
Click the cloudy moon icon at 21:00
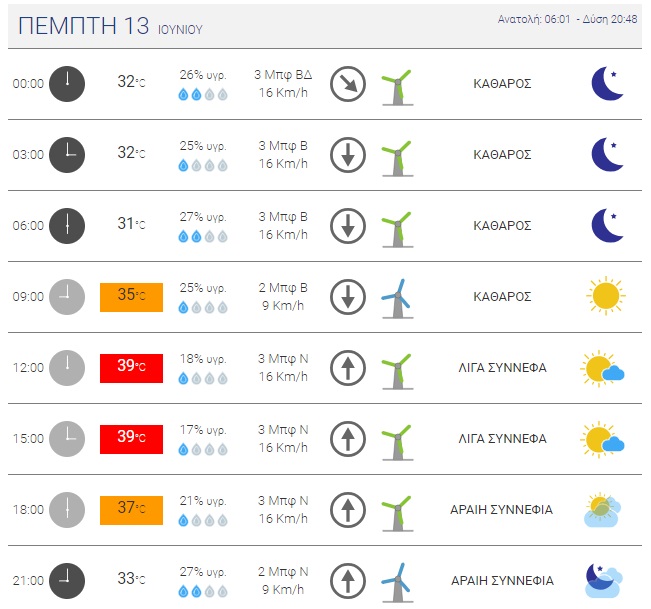click(x=604, y=580)
